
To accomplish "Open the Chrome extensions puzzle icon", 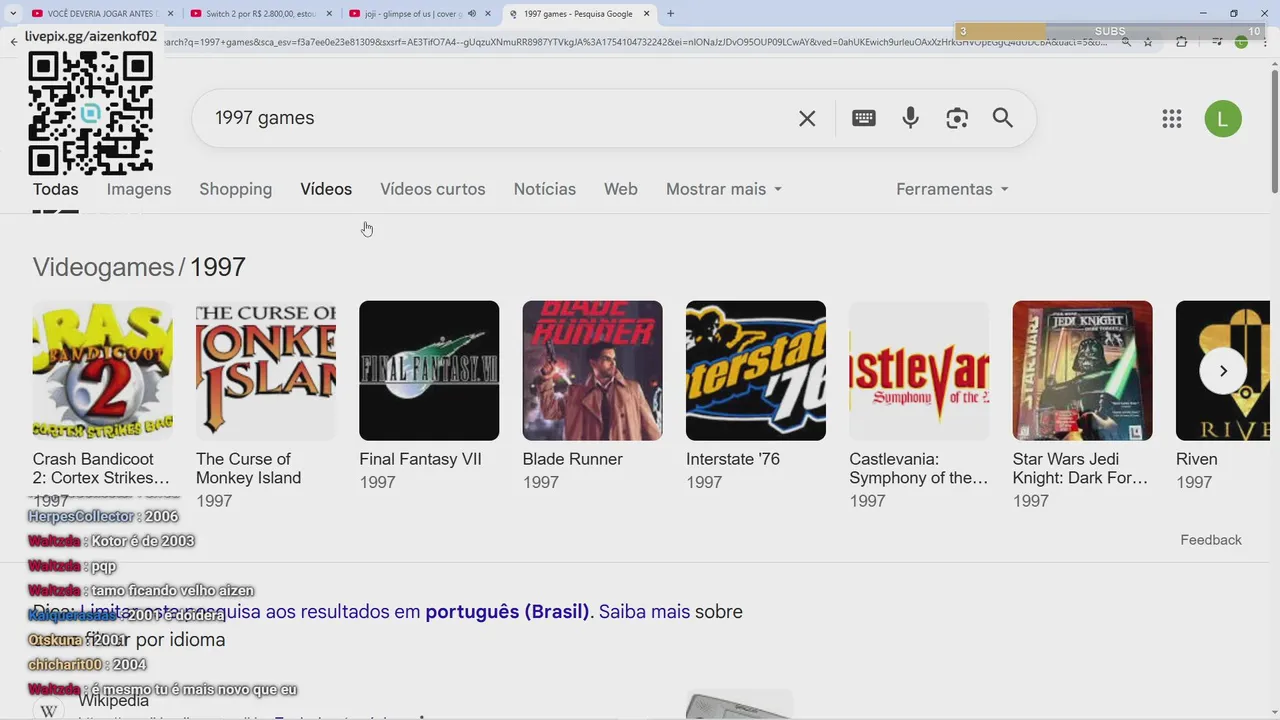I will pos(1182,42).
